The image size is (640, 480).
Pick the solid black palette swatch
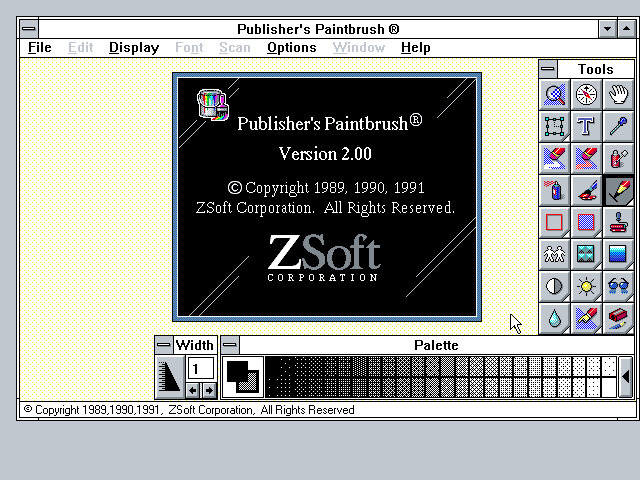click(x=272, y=367)
